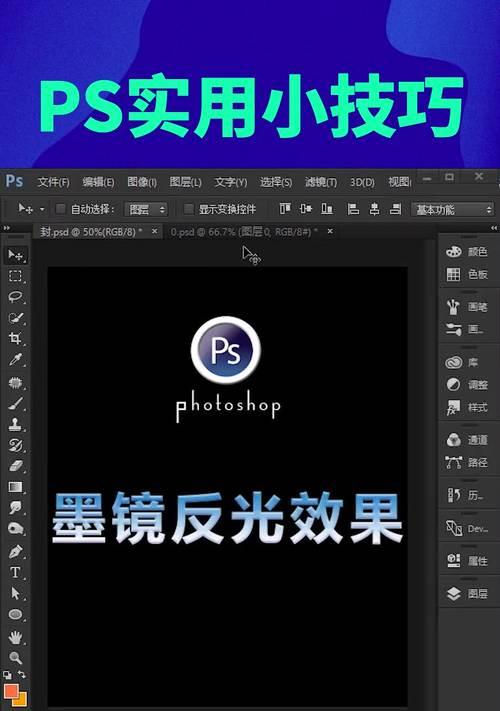Select the Eraser tool

(x=15, y=466)
